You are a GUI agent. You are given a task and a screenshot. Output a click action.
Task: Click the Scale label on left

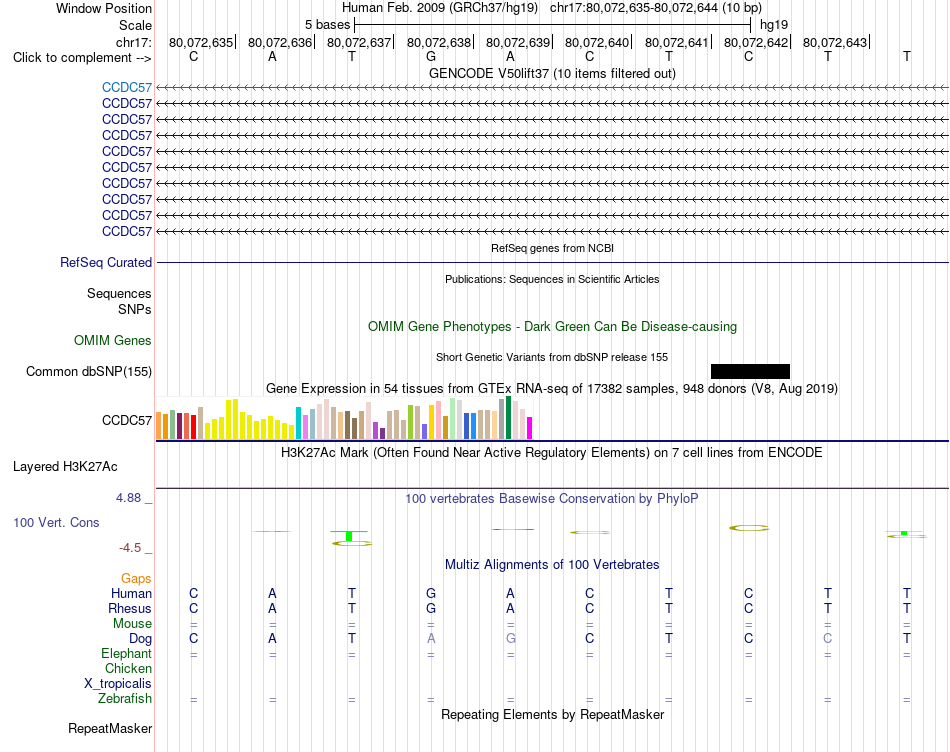(x=136, y=25)
